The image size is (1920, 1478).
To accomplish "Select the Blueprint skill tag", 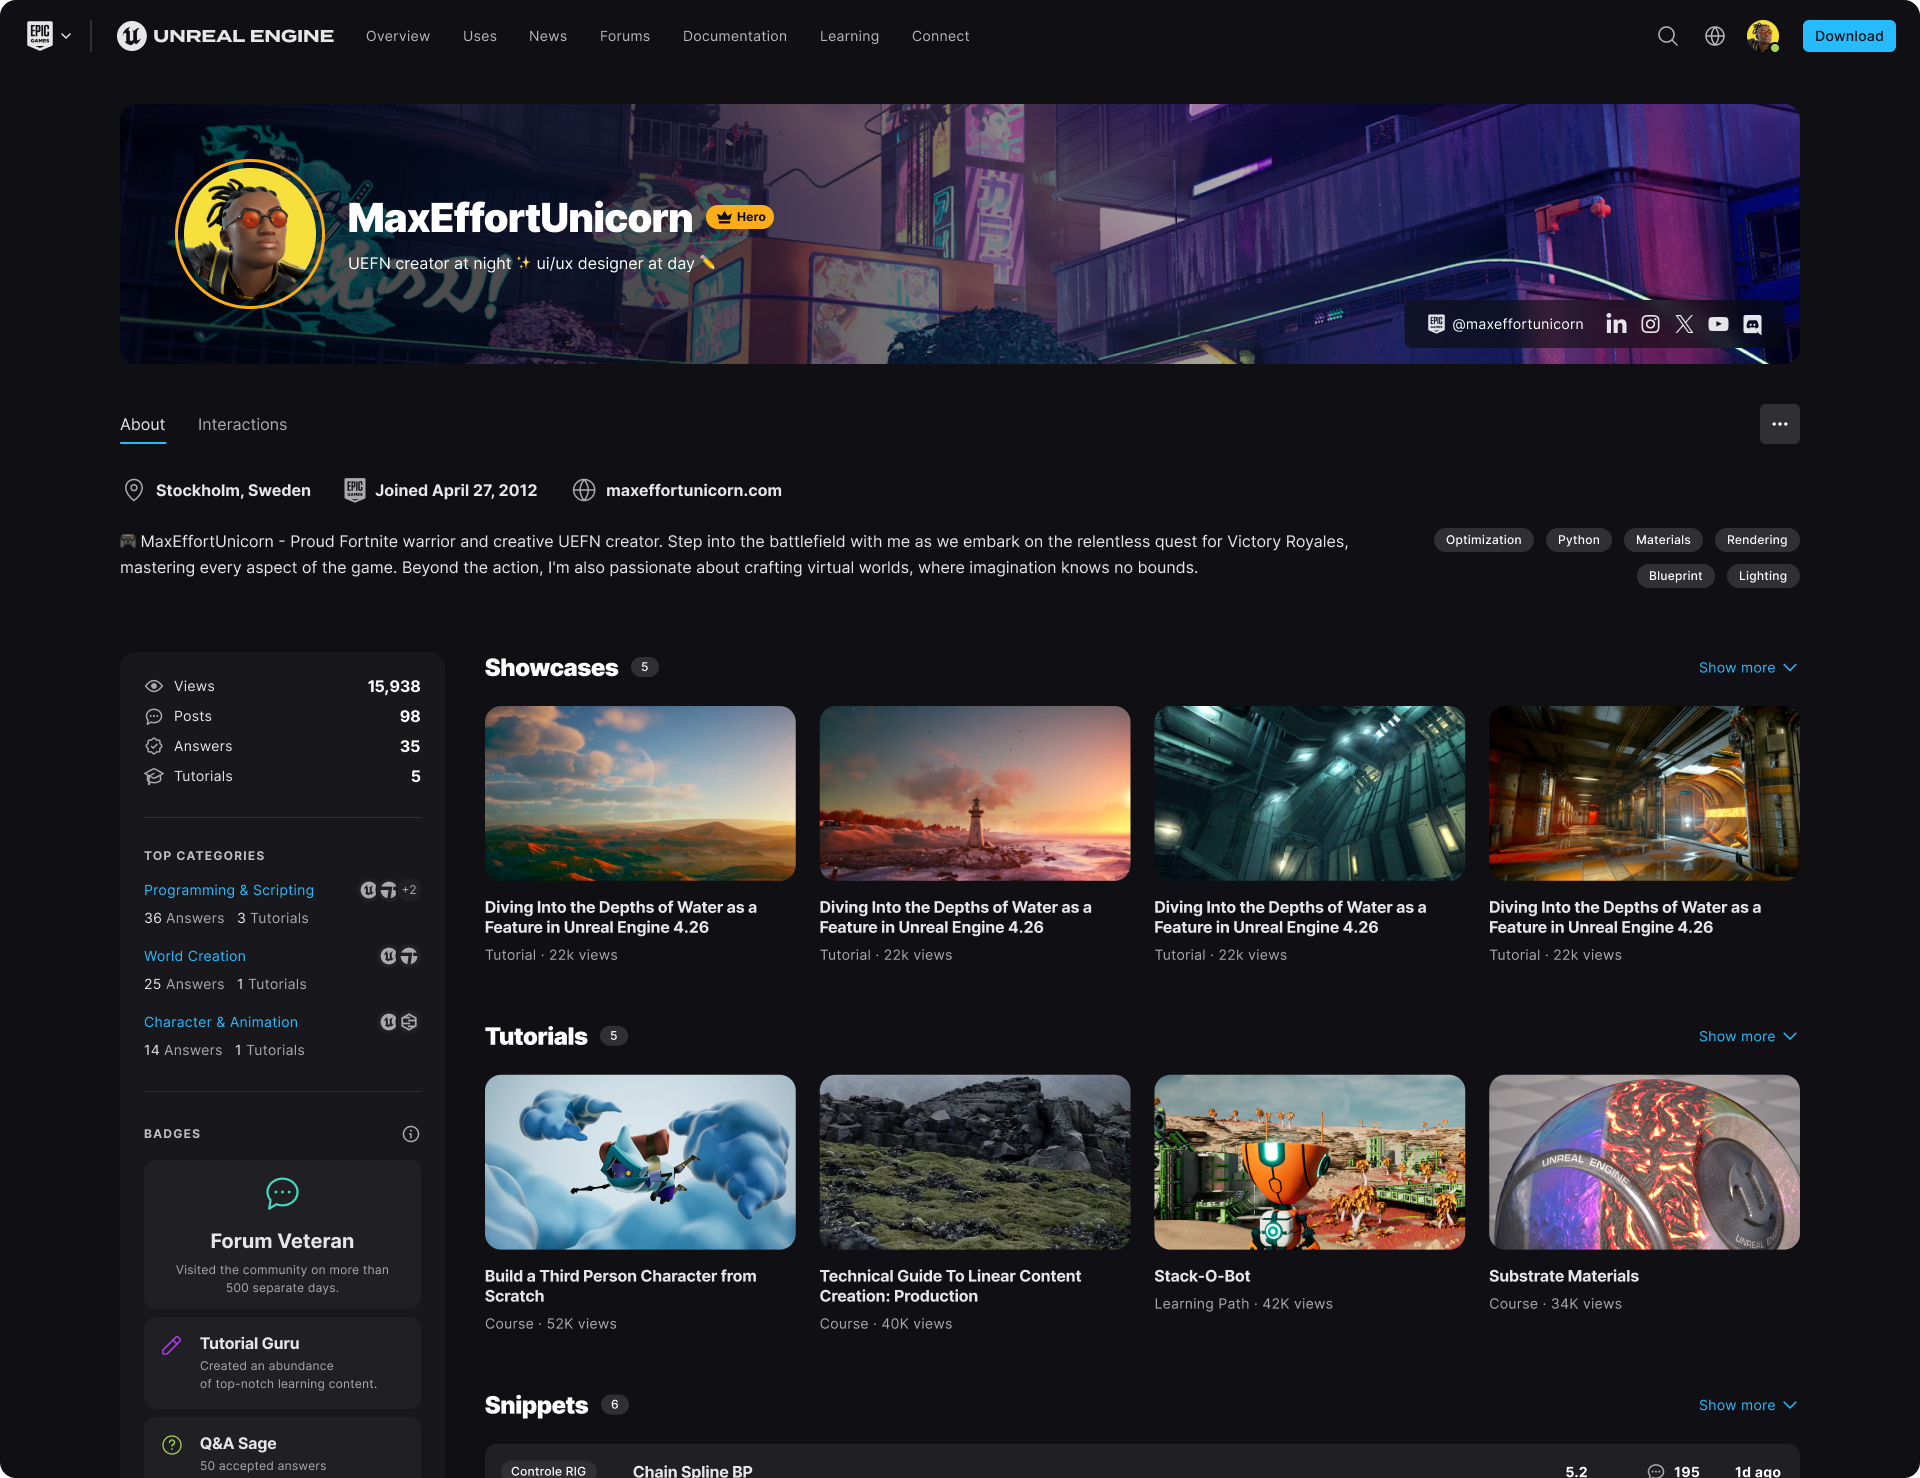I will [1675, 576].
